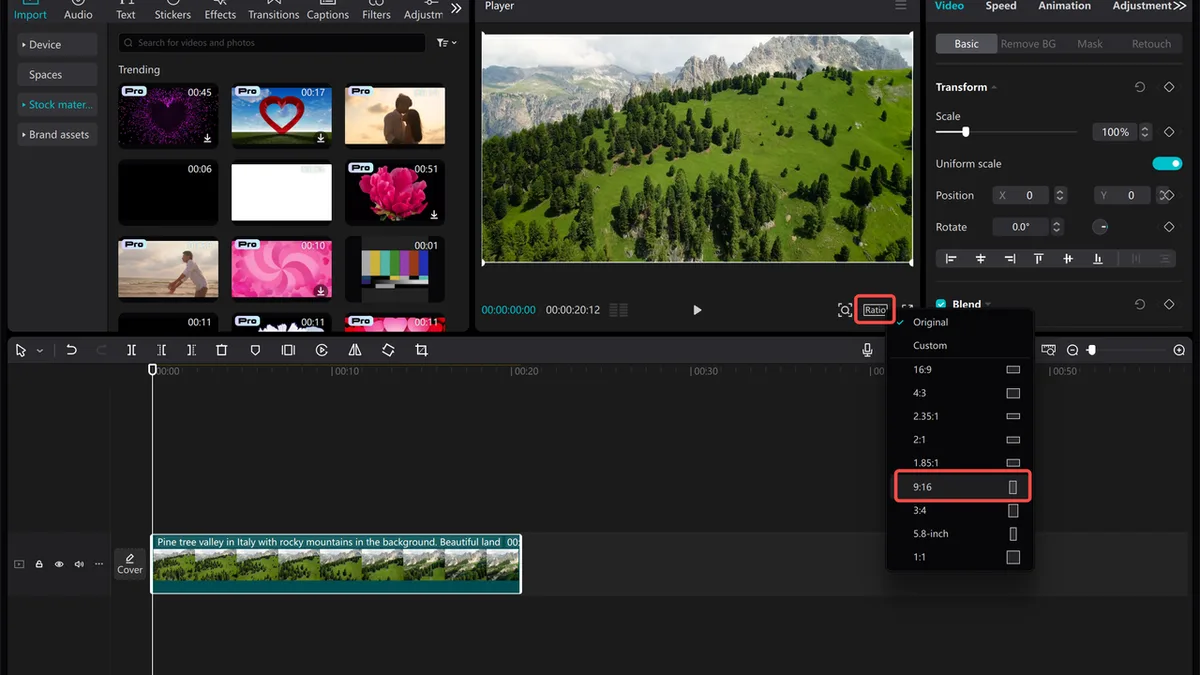Reset the Blend settings
The image size is (1200, 675).
[x=1140, y=304]
